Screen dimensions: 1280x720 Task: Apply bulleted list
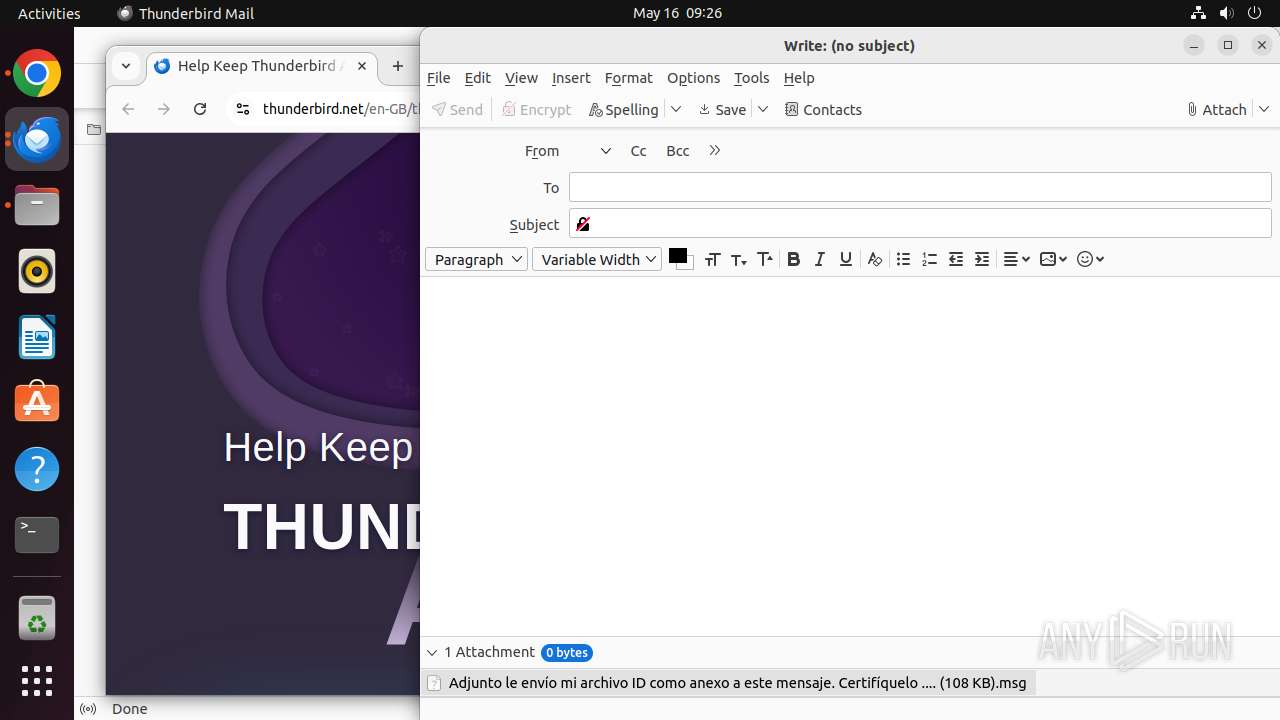coord(903,259)
